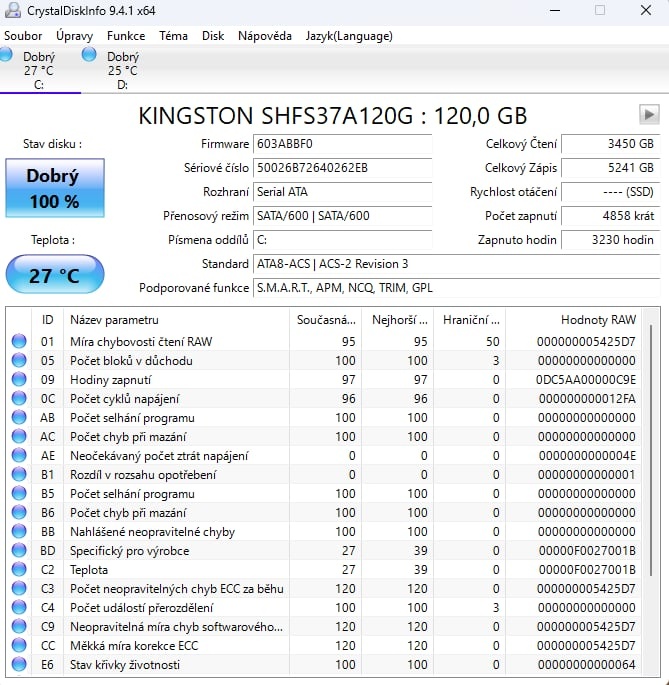Click the status orb for attribute C9
The width and height of the screenshot is (669, 685).
19,626
